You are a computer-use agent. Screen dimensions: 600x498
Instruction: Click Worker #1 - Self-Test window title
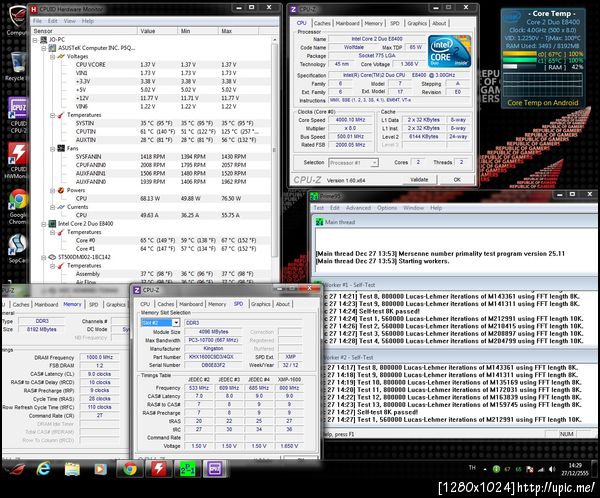[350, 285]
